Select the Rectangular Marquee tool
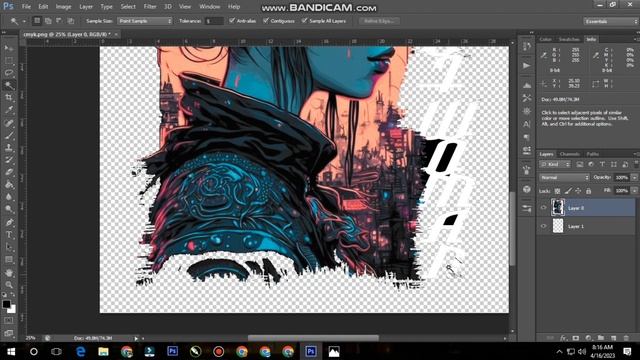The image size is (640, 360). point(9,60)
